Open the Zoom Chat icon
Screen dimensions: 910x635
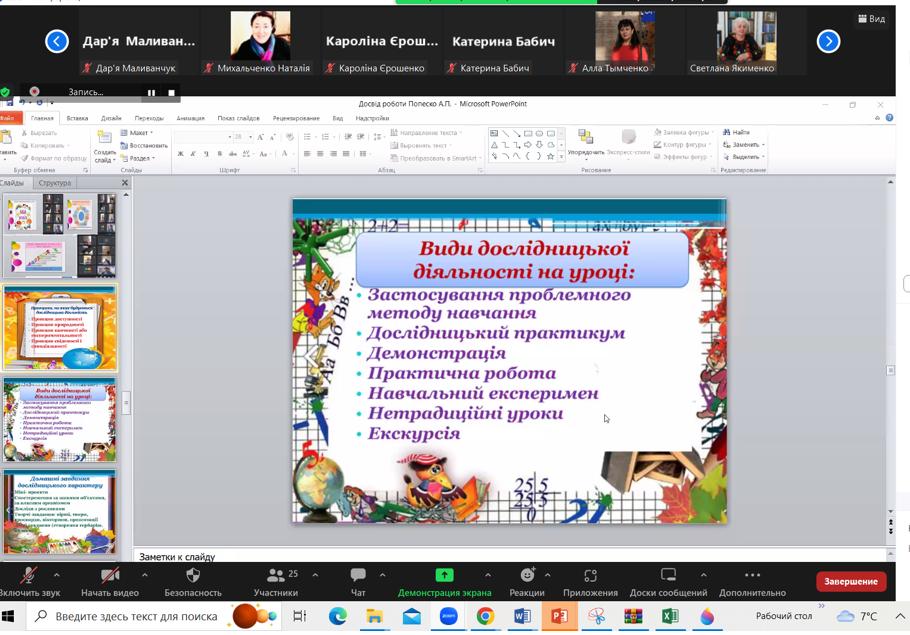tap(358, 576)
